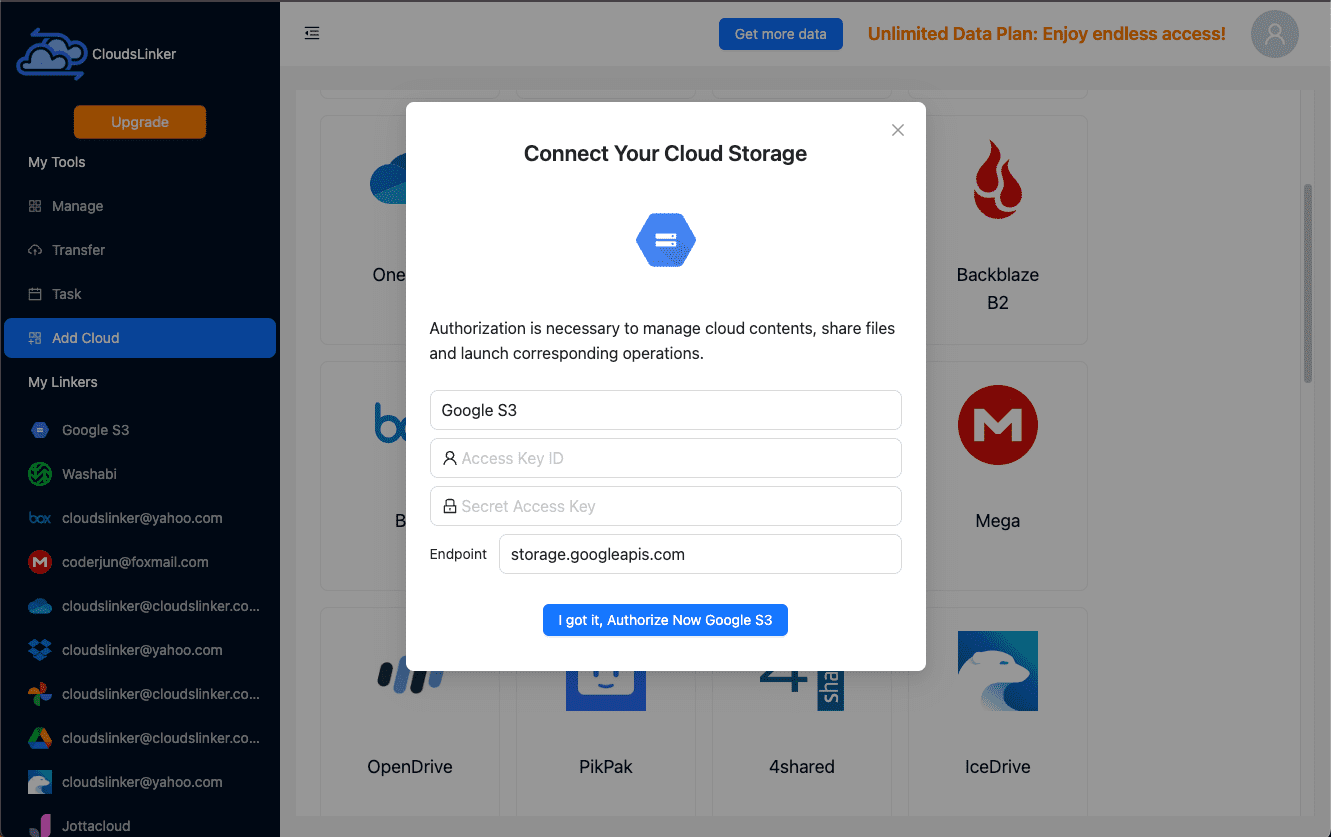Click the Endpoint storage.googleapis.com field

tap(700, 554)
